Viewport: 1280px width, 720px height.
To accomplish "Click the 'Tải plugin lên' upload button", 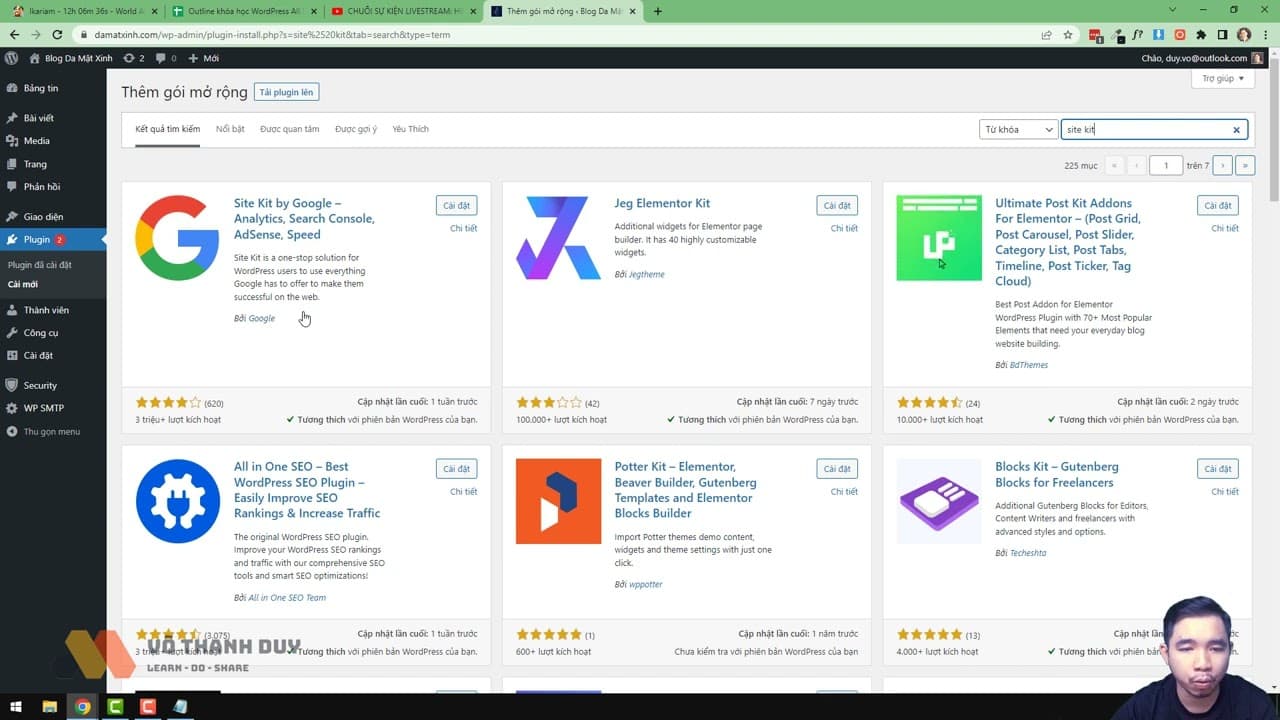I will click(286, 92).
